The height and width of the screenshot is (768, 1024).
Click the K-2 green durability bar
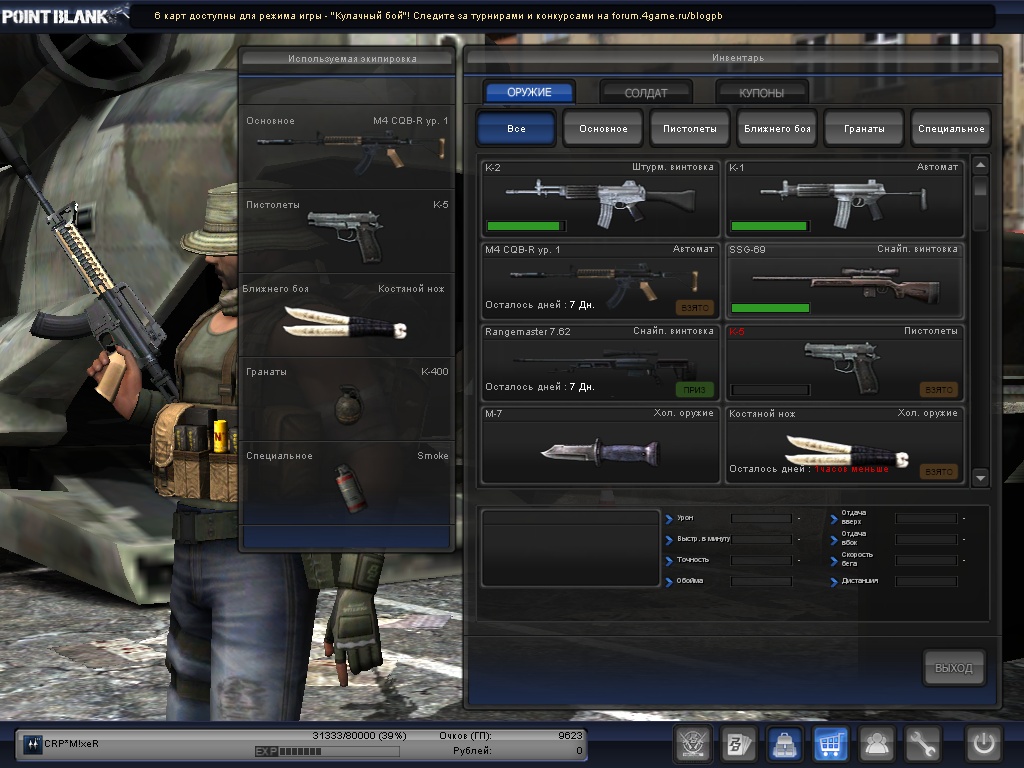(x=525, y=226)
